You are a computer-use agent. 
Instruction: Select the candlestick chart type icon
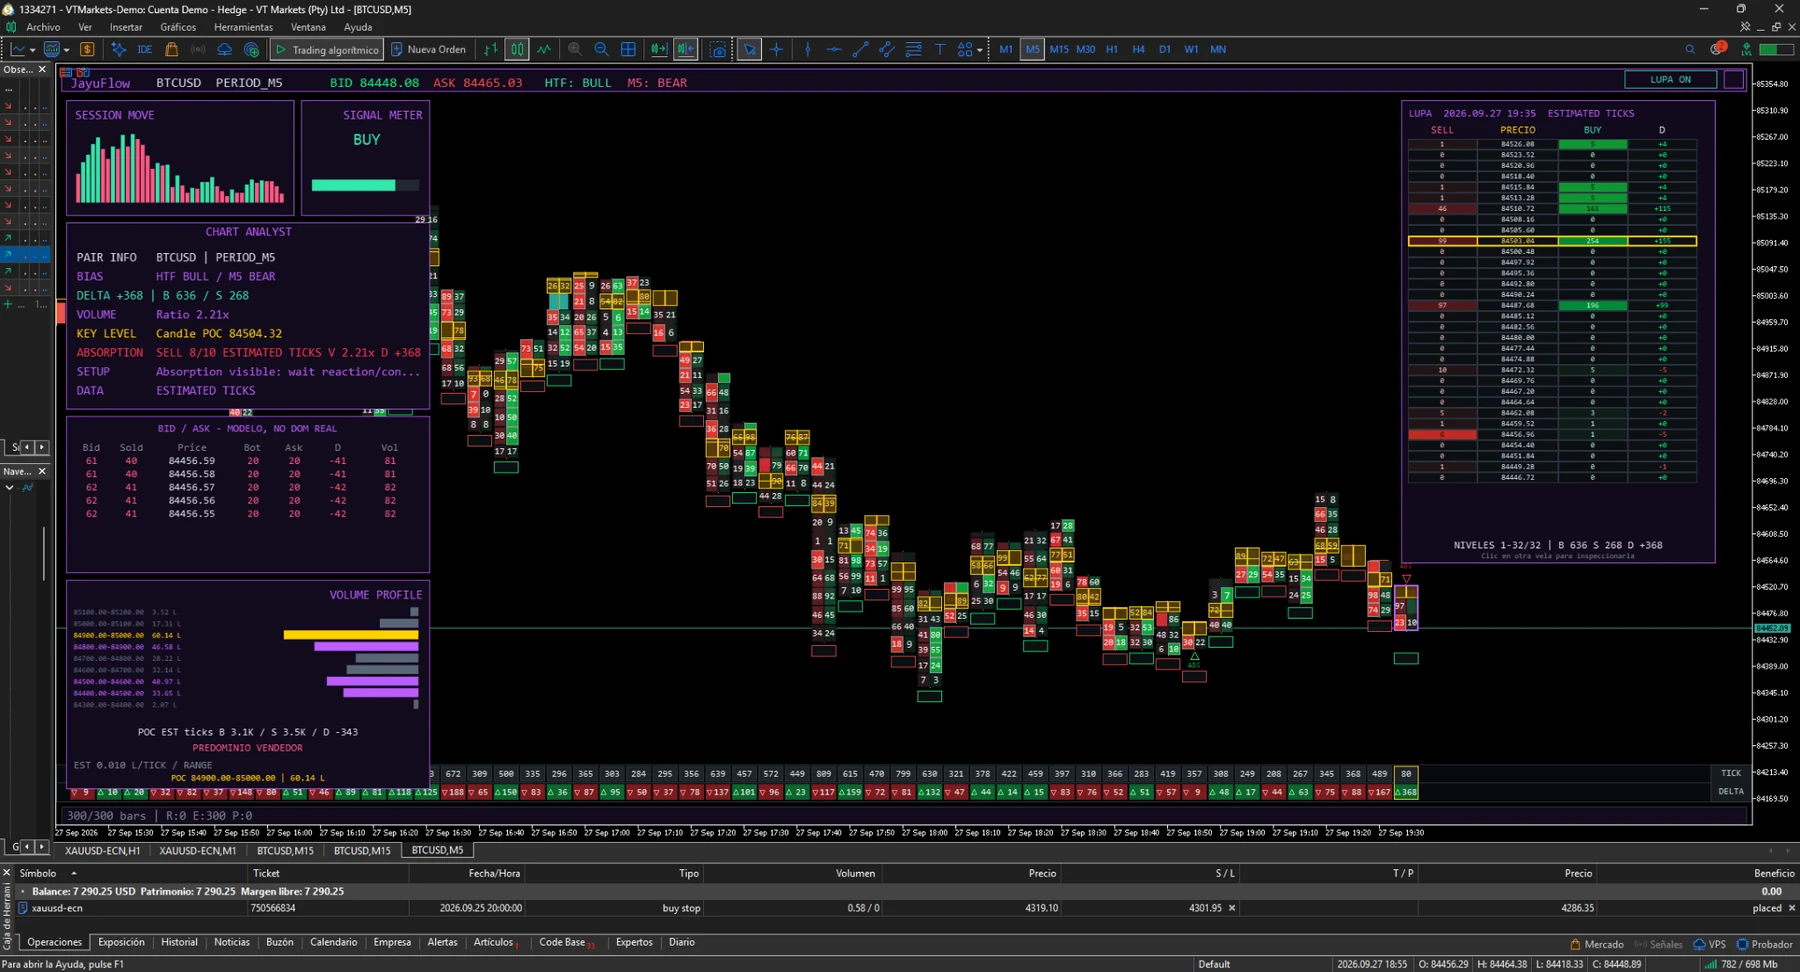tap(517, 49)
